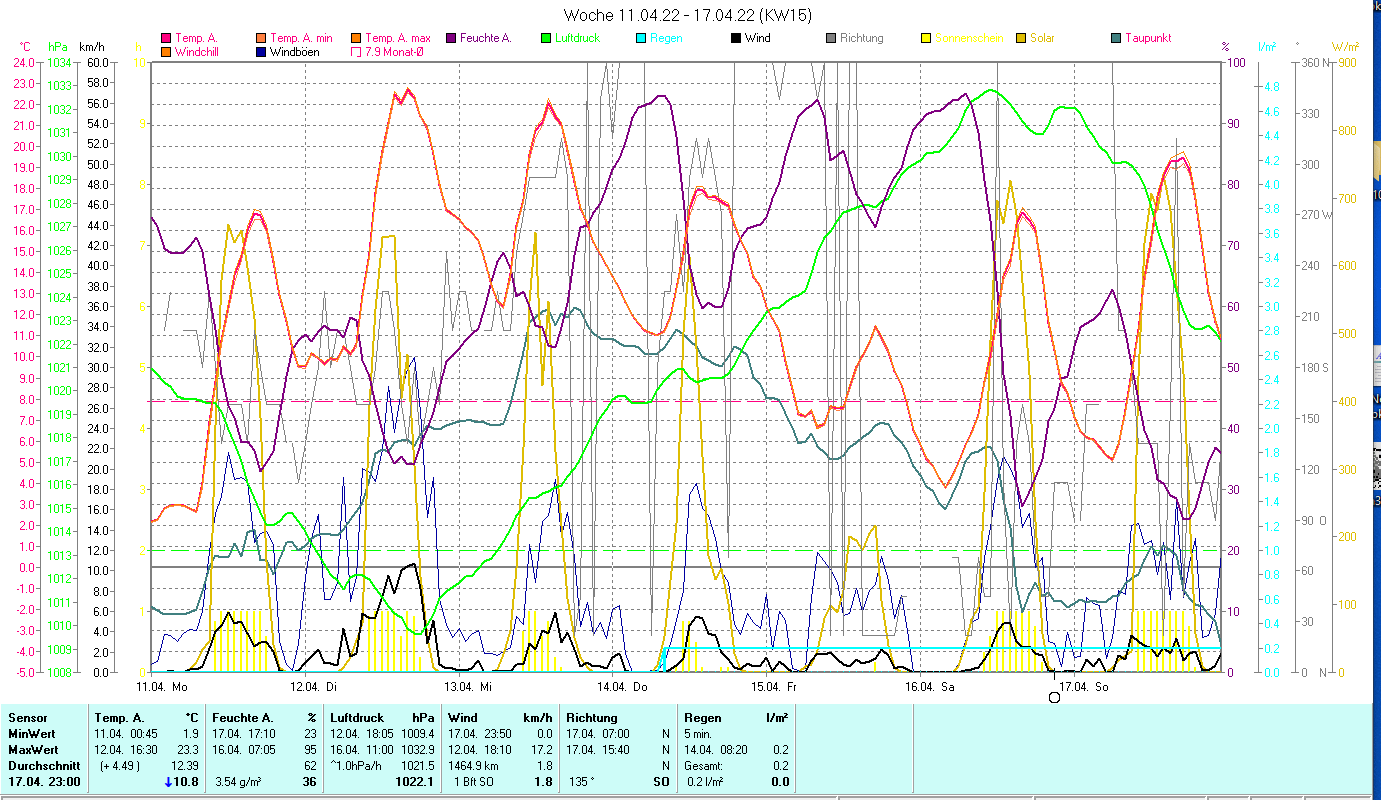1381x800 pixels.
Task: Select the '17.04. So' date label
Action: 1084,687
